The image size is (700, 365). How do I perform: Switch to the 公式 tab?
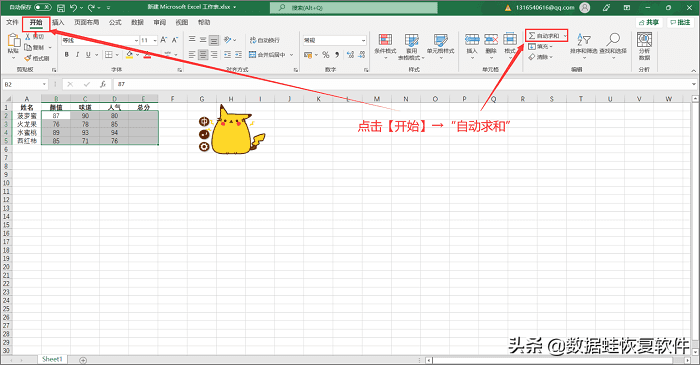[115, 22]
